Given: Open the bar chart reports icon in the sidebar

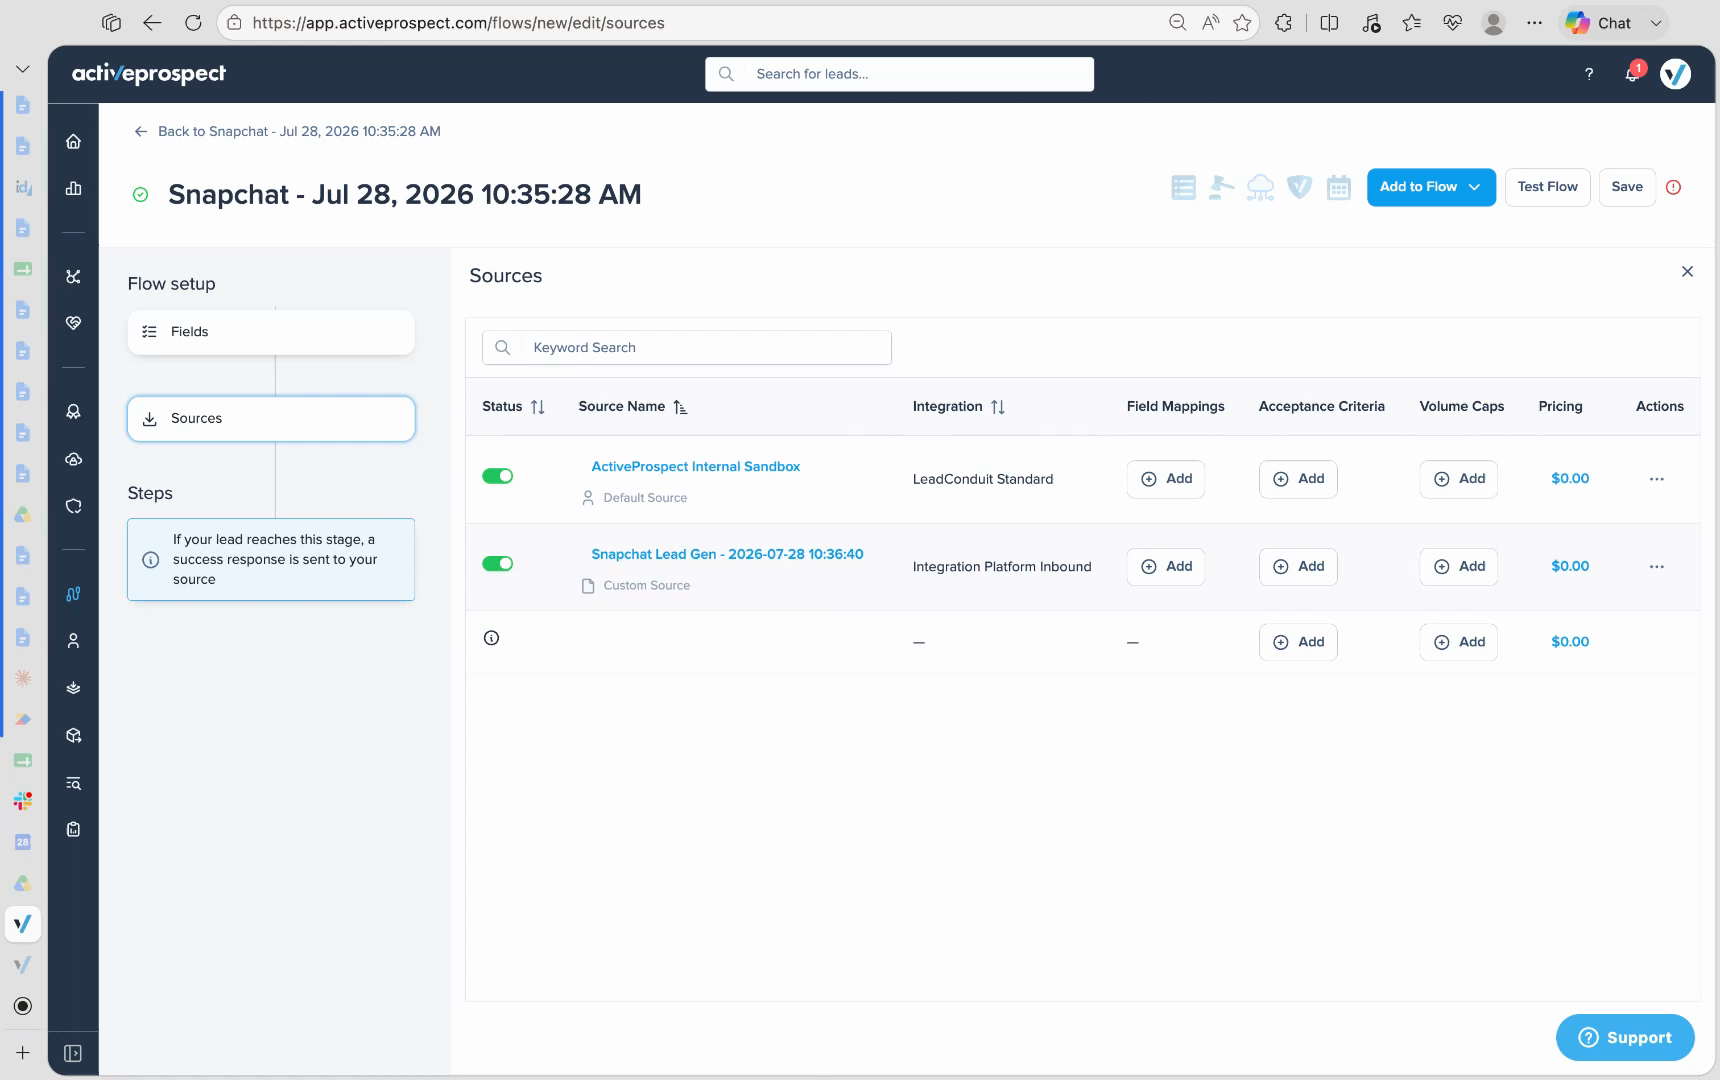Looking at the screenshot, I should 73,188.
